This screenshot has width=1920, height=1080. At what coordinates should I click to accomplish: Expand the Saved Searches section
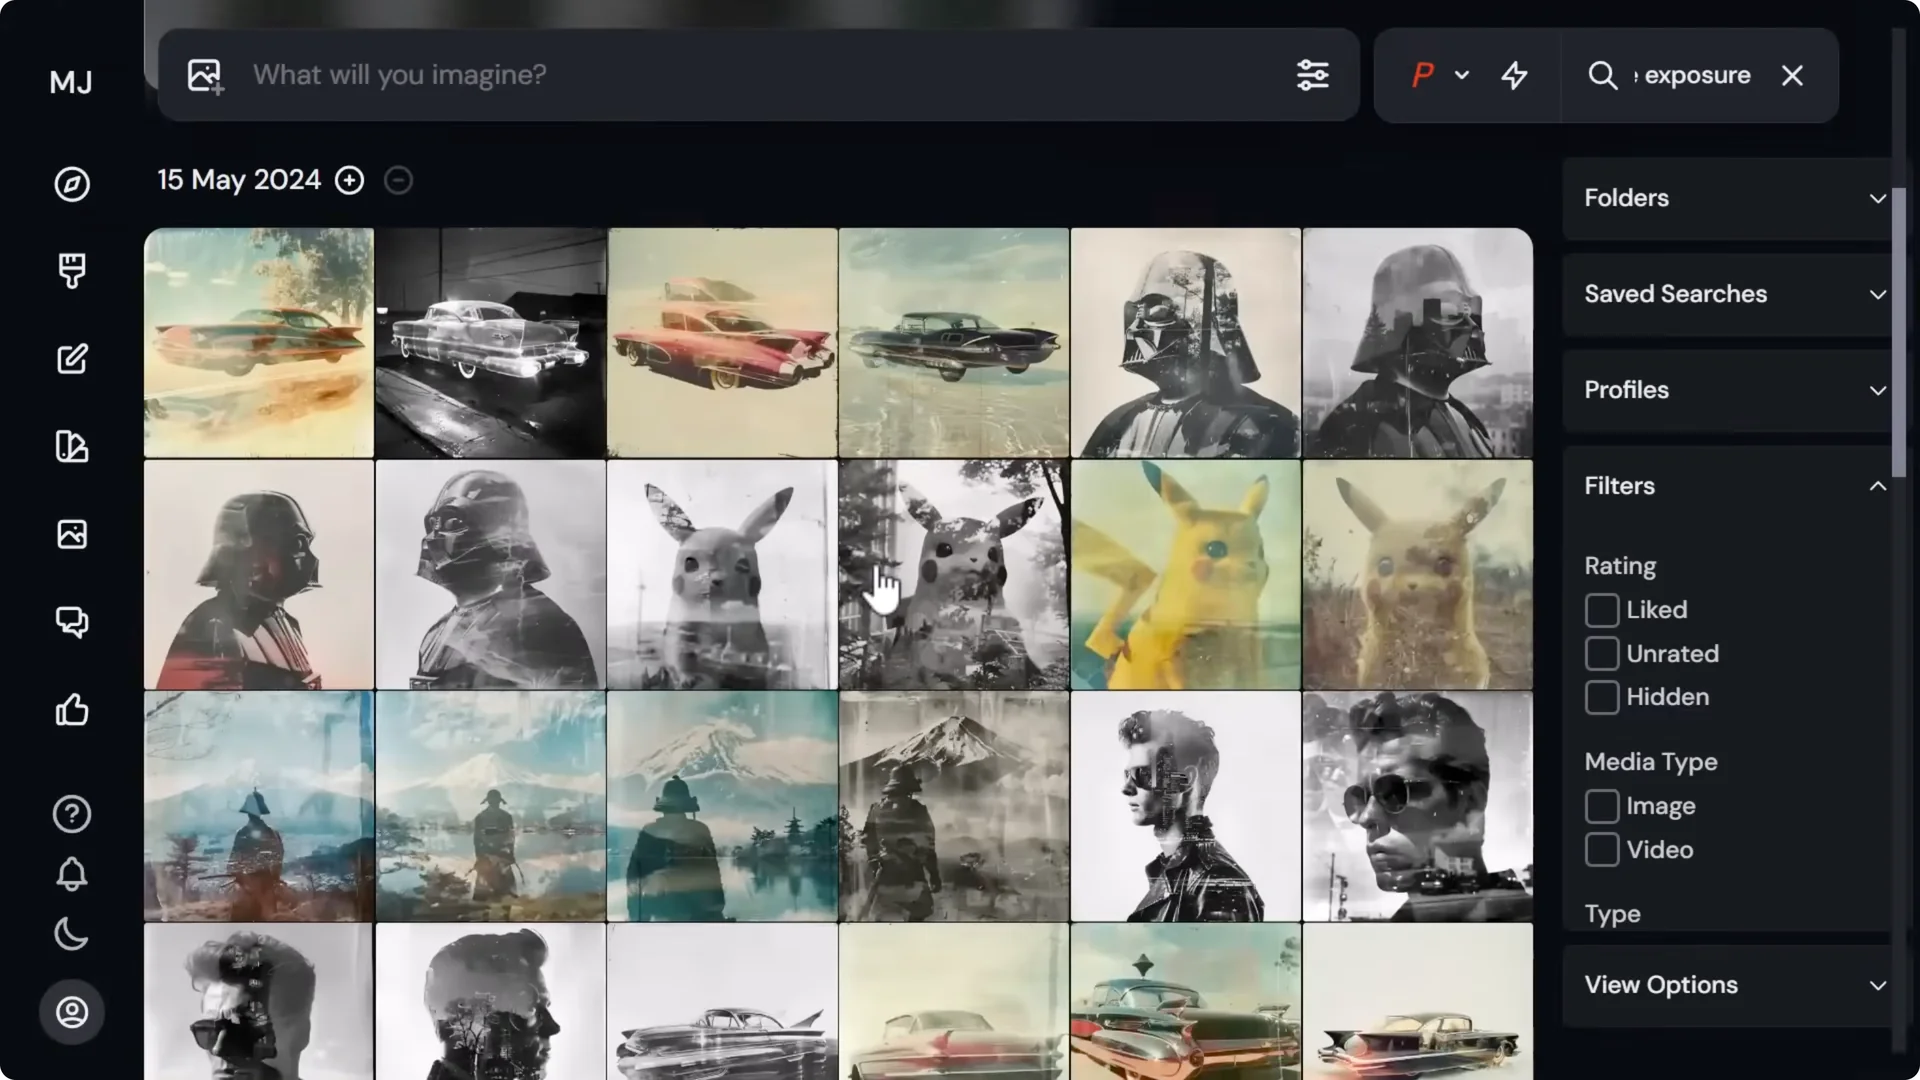click(1727, 294)
